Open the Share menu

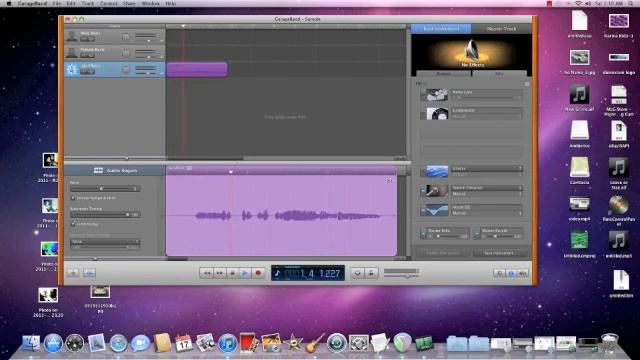(x=129, y=3)
